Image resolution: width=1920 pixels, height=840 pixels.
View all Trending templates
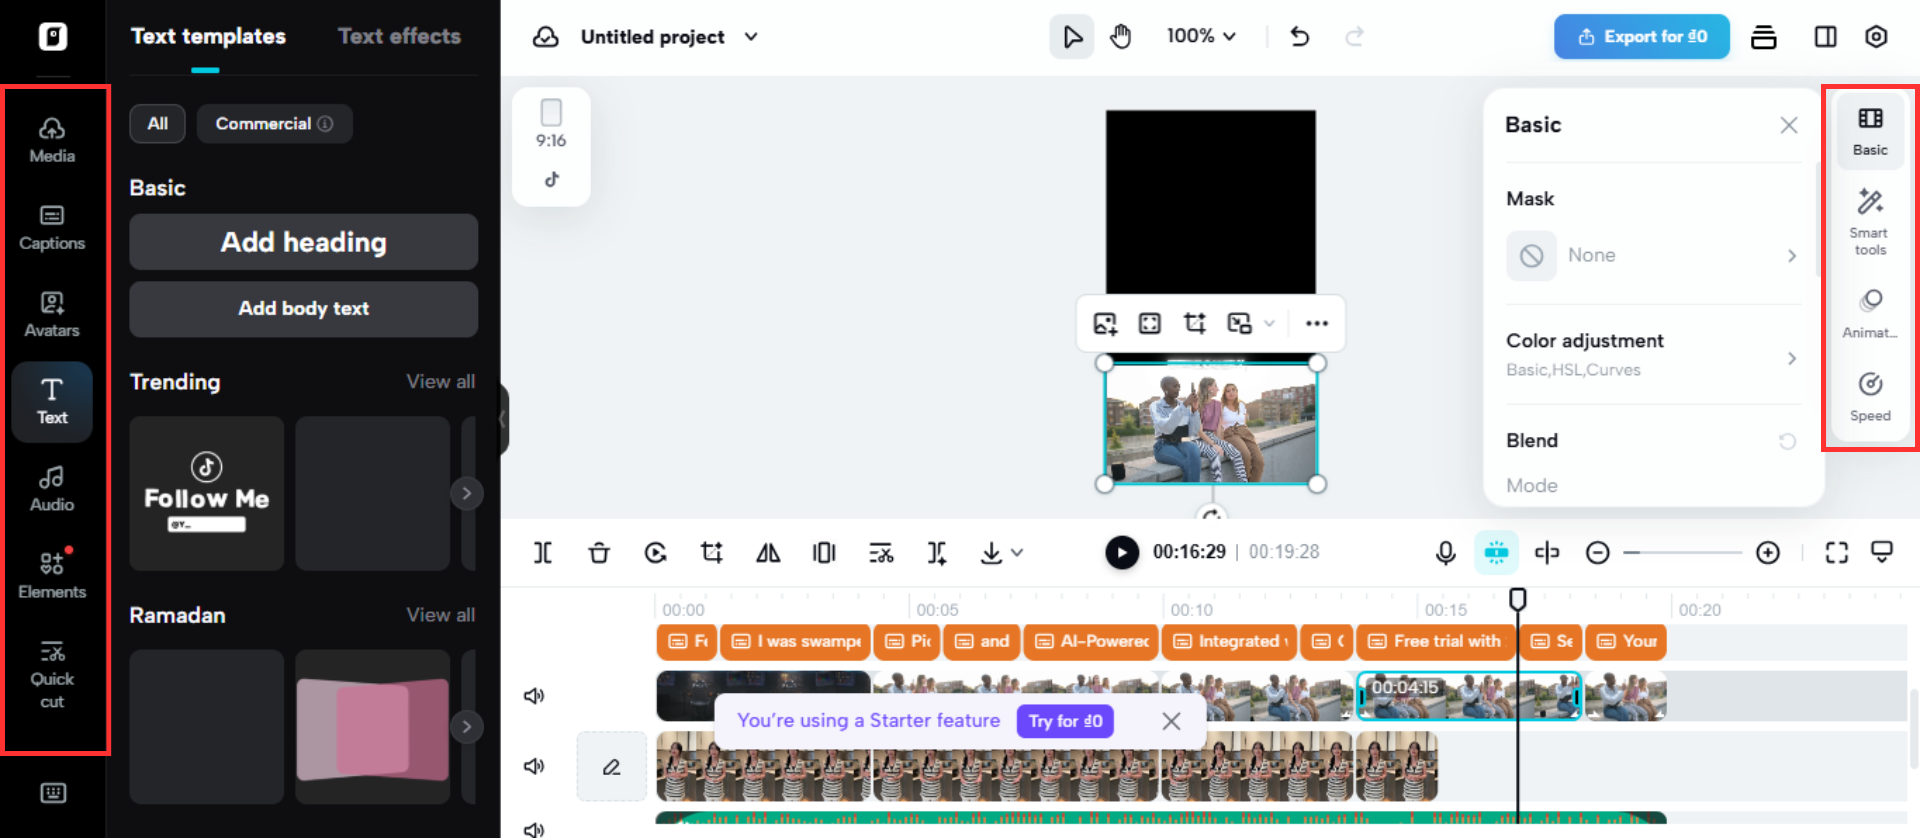coord(440,382)
